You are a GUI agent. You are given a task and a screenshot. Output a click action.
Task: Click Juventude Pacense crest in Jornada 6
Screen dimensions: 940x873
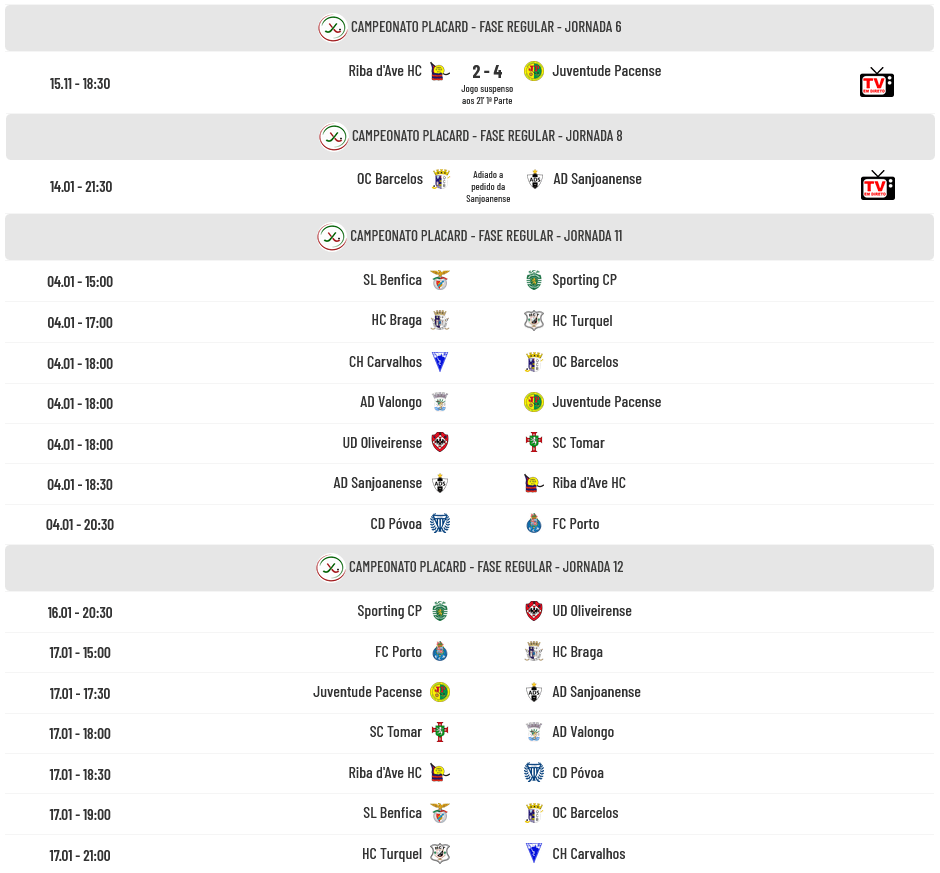534,71
